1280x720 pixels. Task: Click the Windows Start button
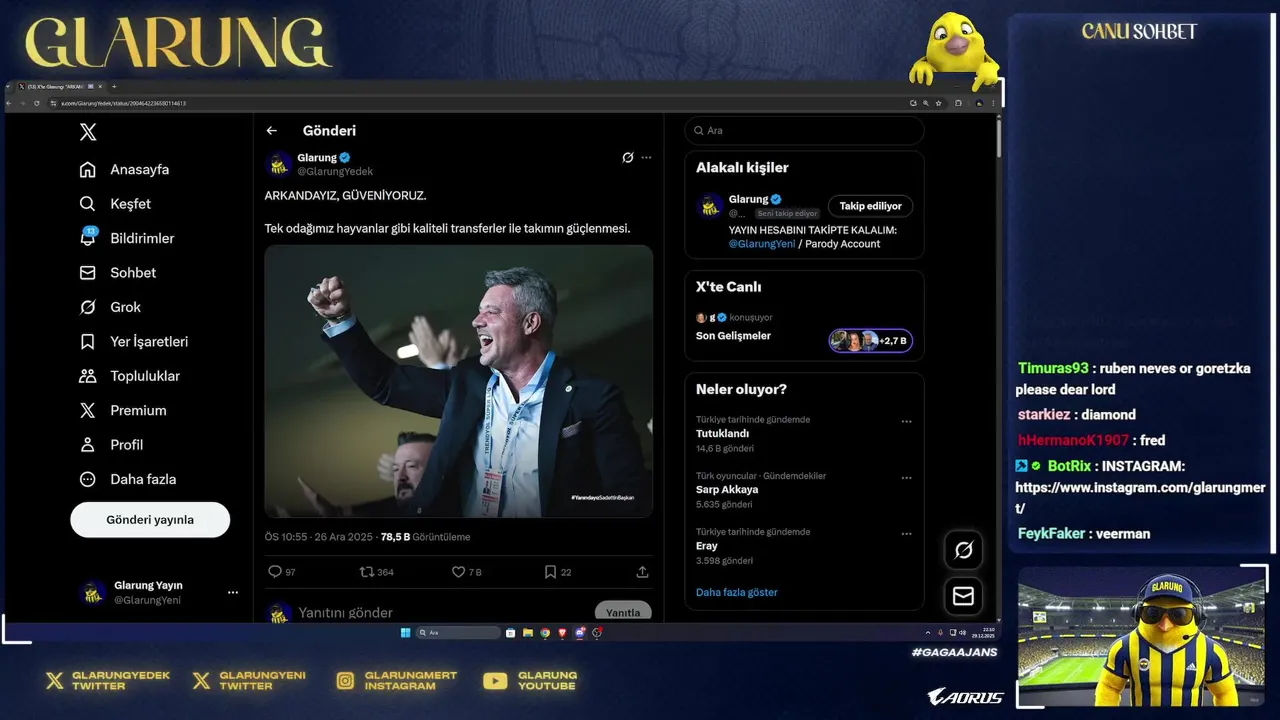pos(405,633)
